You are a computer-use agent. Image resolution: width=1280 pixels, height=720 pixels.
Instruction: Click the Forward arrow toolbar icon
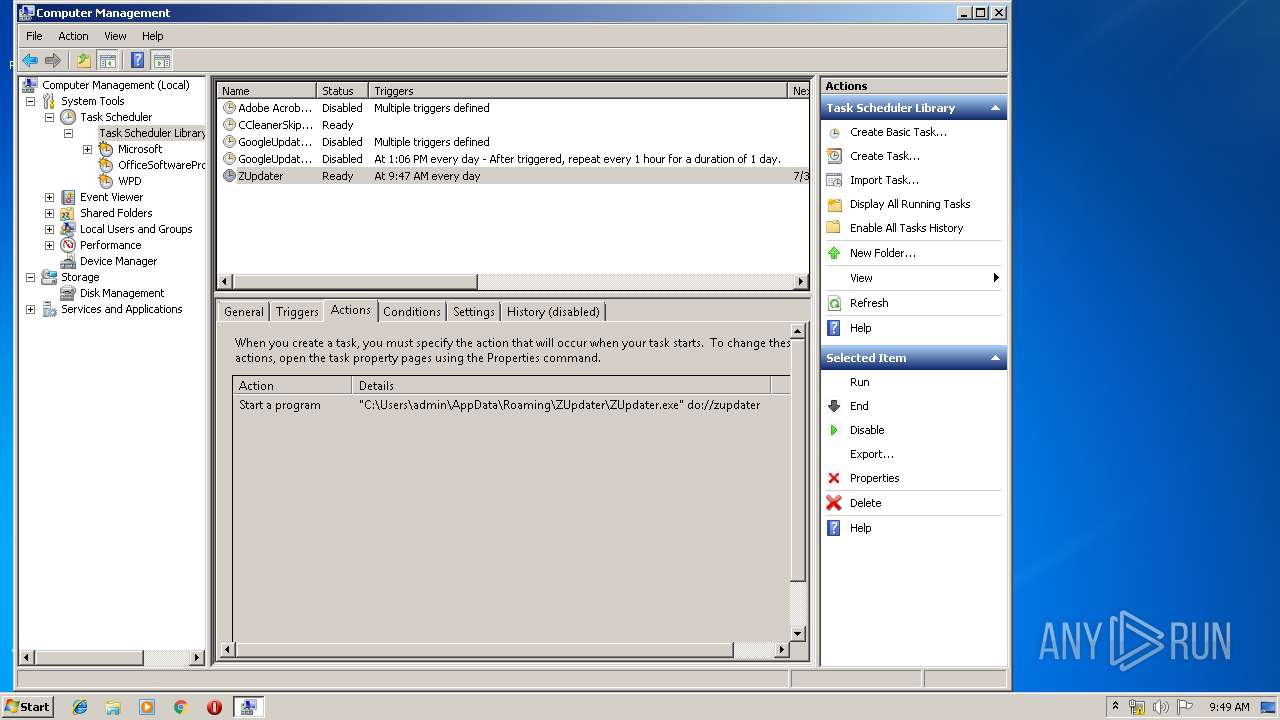click(53, 61)
